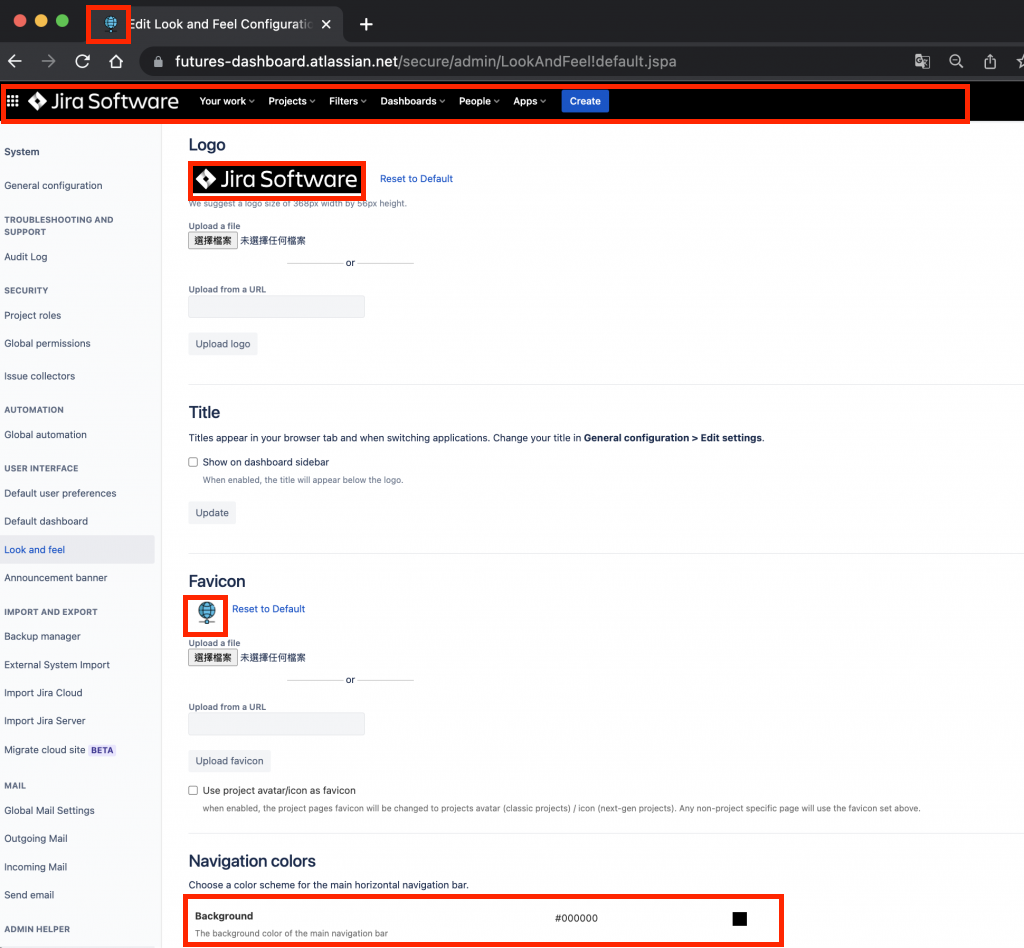Click the System heading in sidebar
The image size is (1024, 948).
(x=22, y=151)
